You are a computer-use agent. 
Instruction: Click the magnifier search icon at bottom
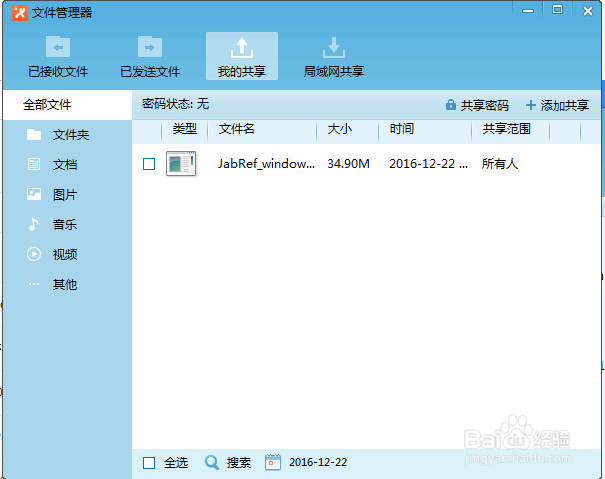[212, 462]
